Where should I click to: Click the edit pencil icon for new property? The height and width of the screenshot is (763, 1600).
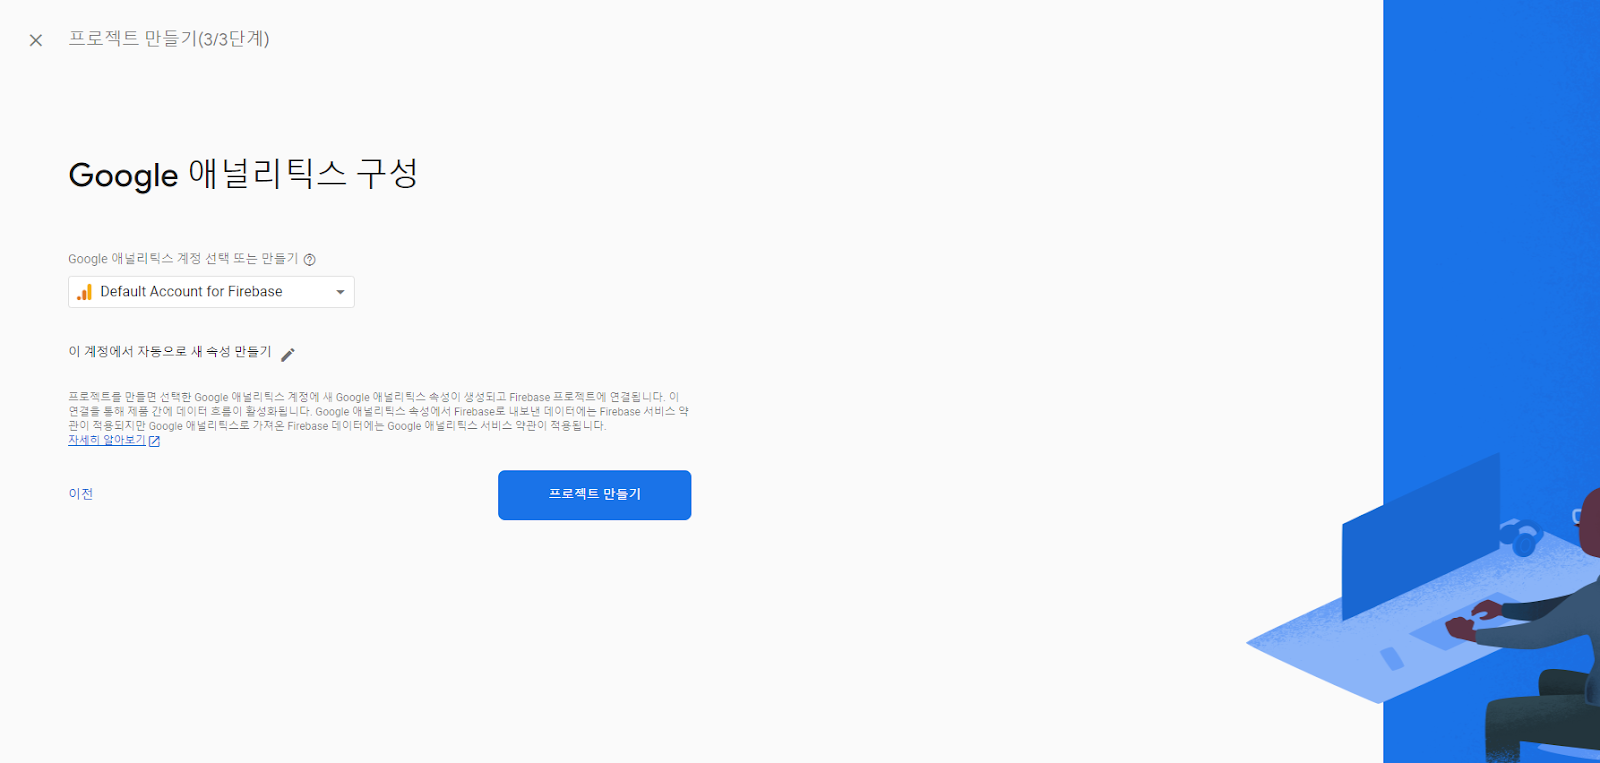tap(288, 354)
